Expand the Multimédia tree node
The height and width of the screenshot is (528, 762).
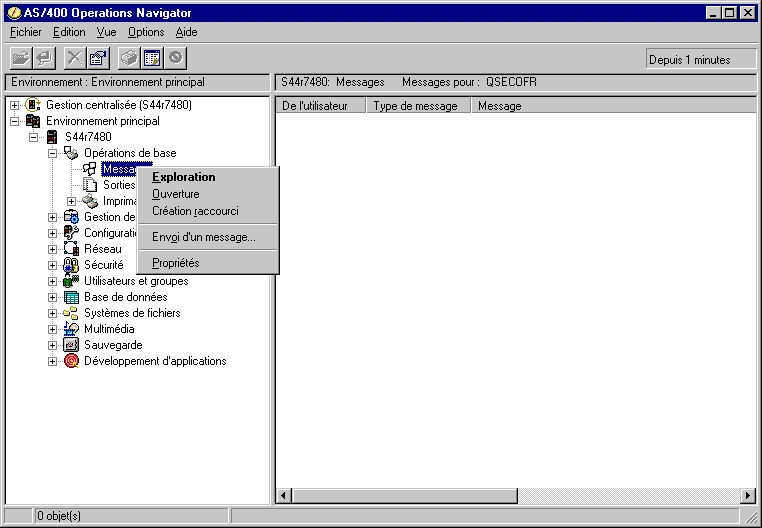[52, 329]
